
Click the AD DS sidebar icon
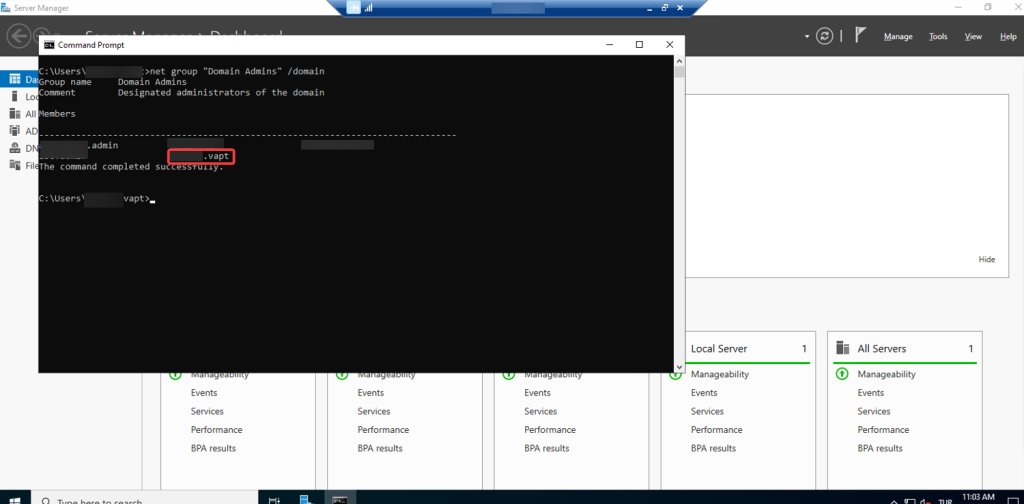[15, 131]
